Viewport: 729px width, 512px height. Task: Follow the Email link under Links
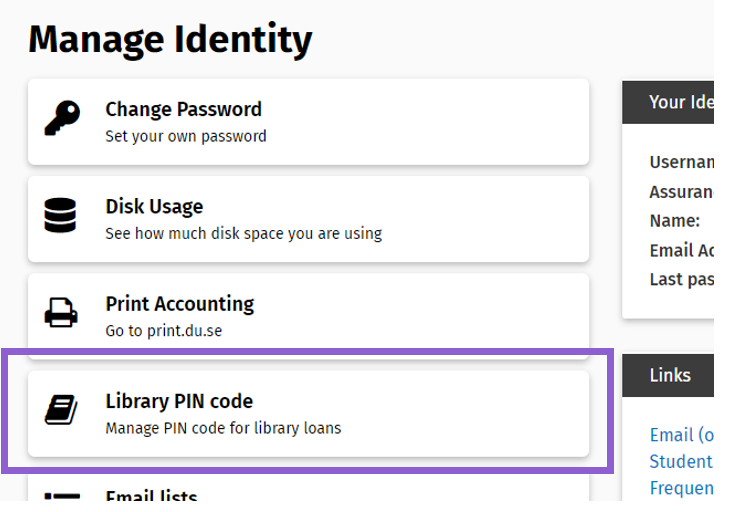[681, 435]
